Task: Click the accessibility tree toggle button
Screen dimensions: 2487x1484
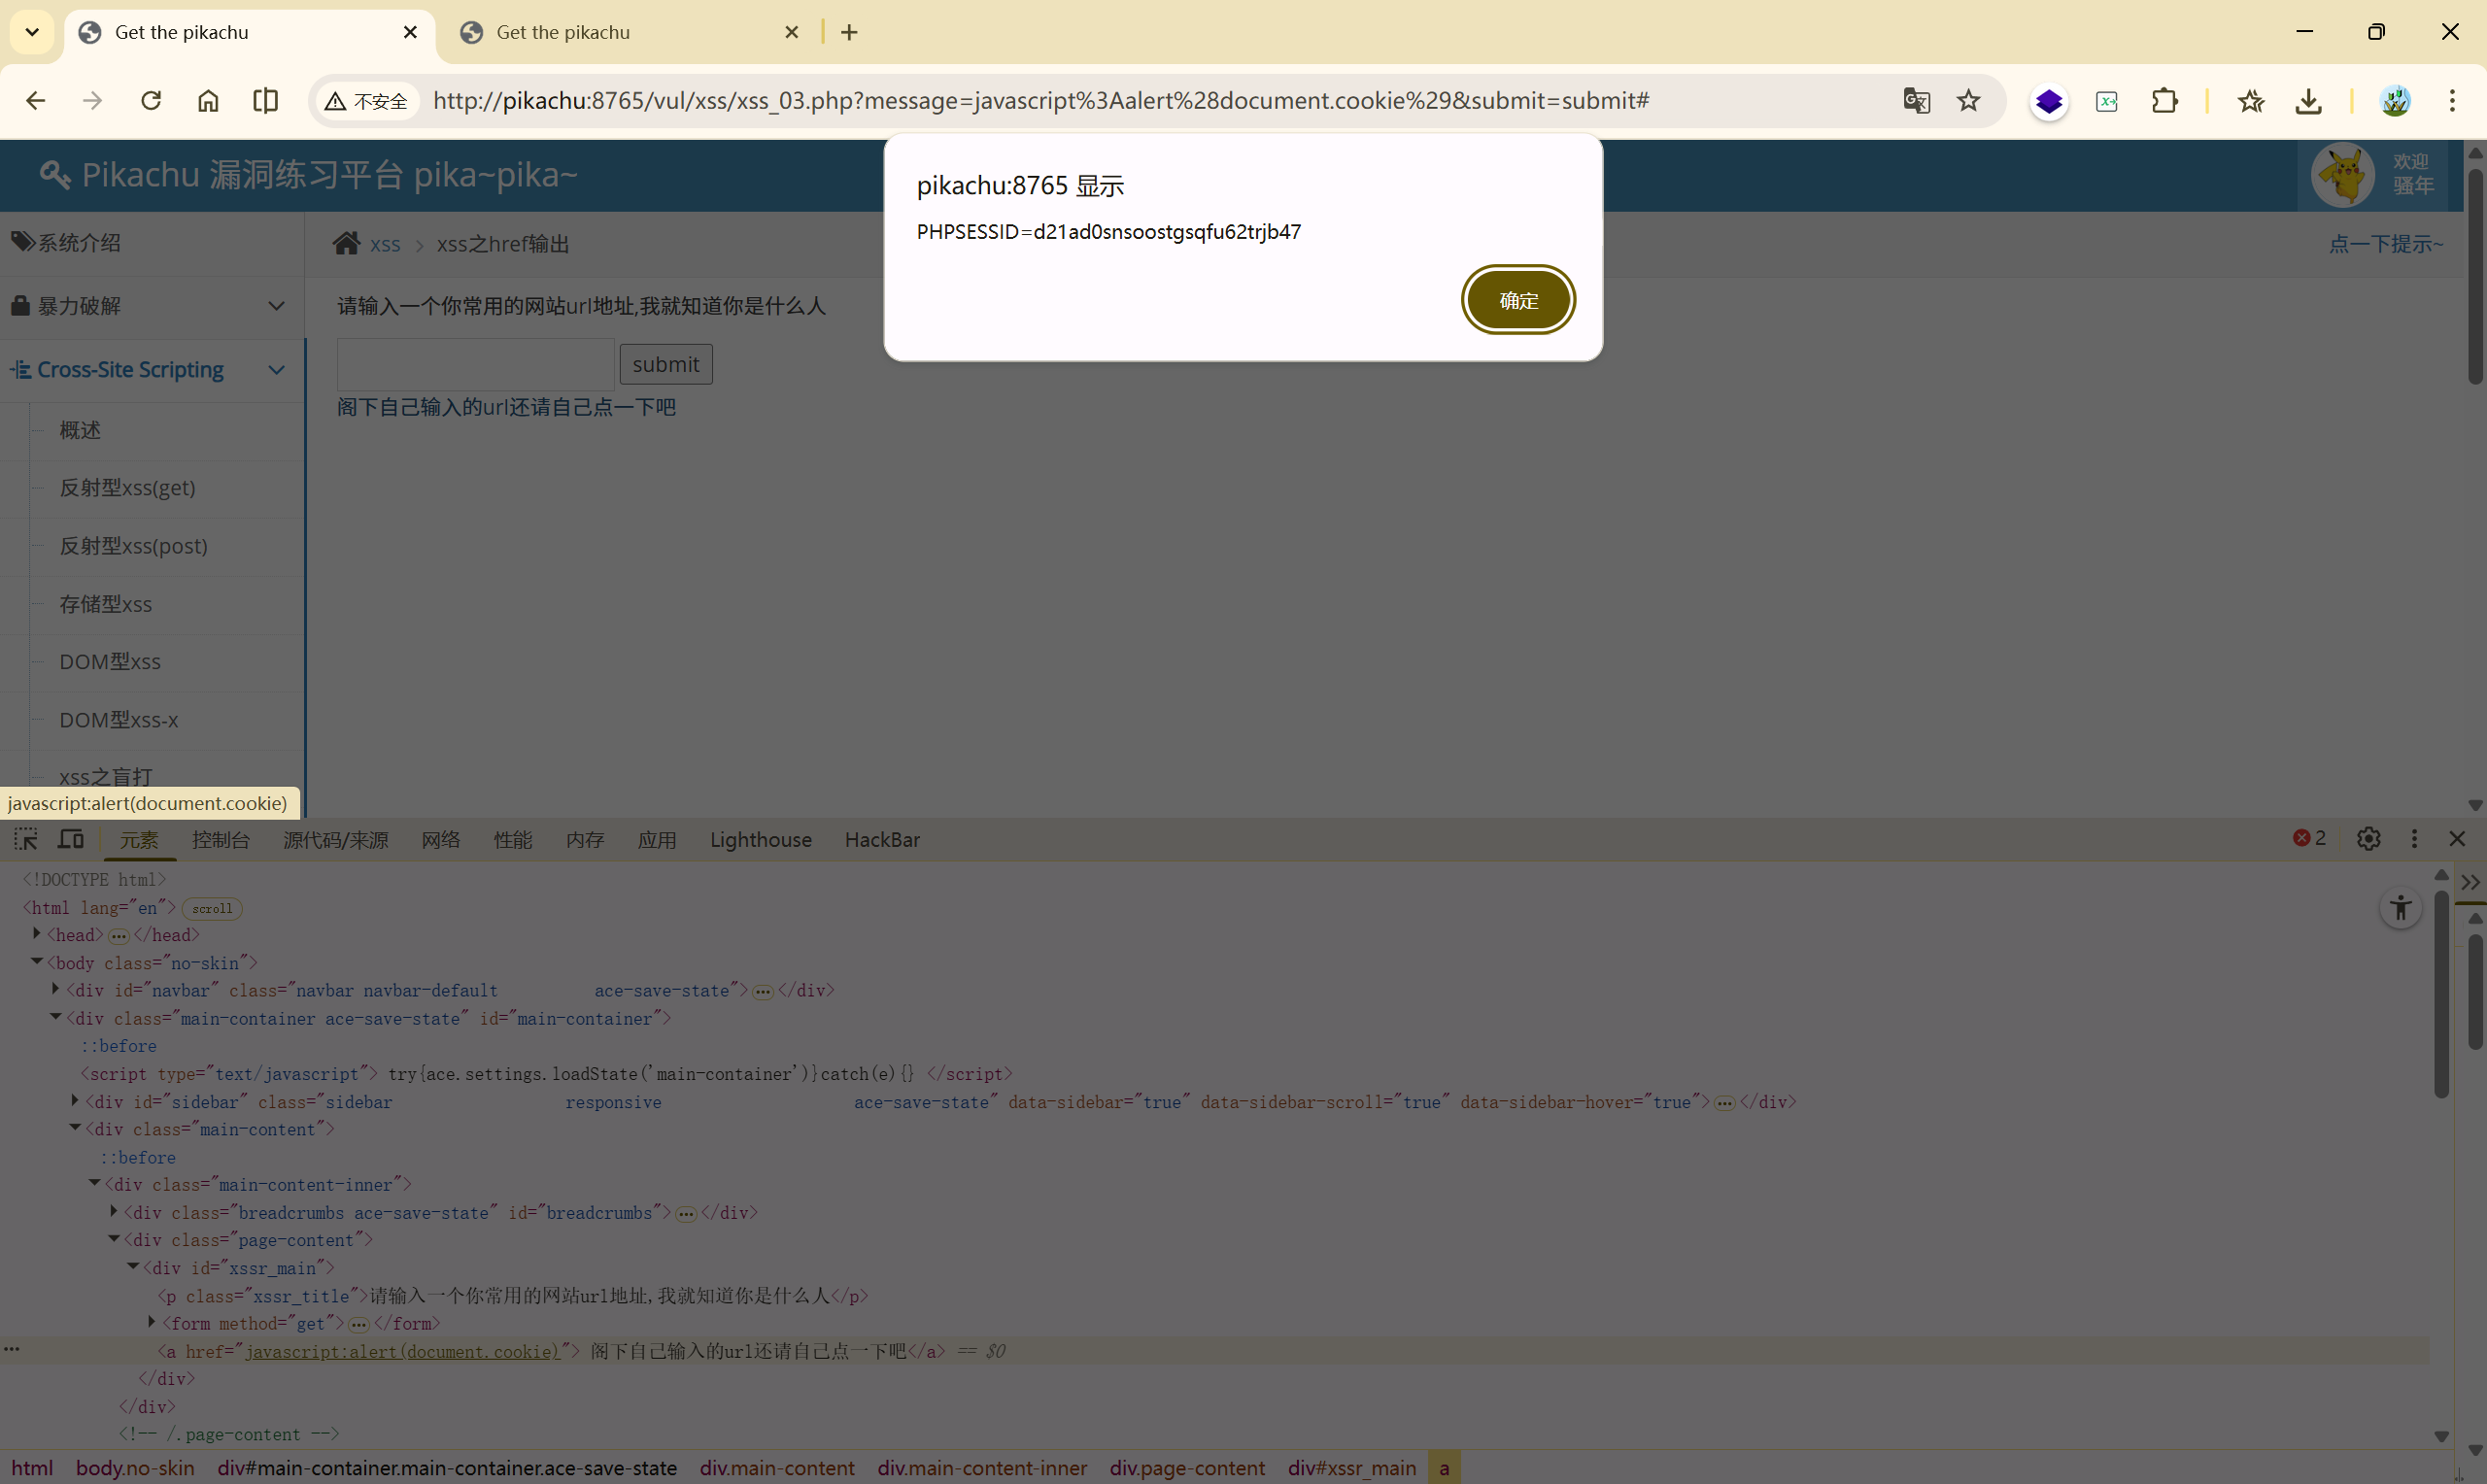Action: [2399, 908]
